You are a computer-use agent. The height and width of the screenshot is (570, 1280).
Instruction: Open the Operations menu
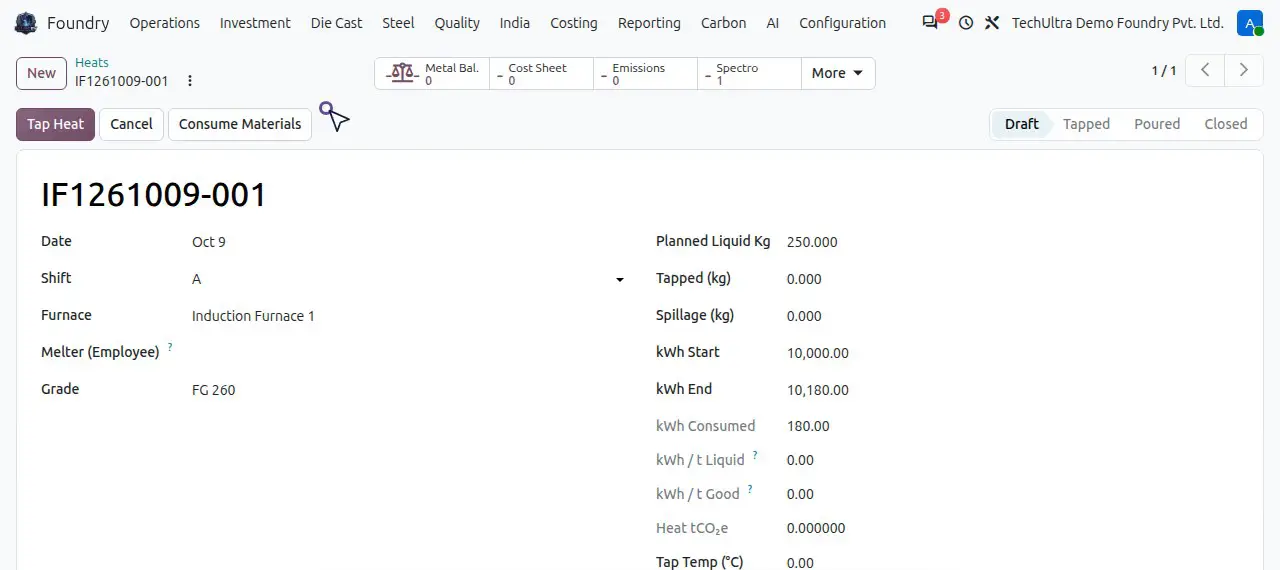165,23
